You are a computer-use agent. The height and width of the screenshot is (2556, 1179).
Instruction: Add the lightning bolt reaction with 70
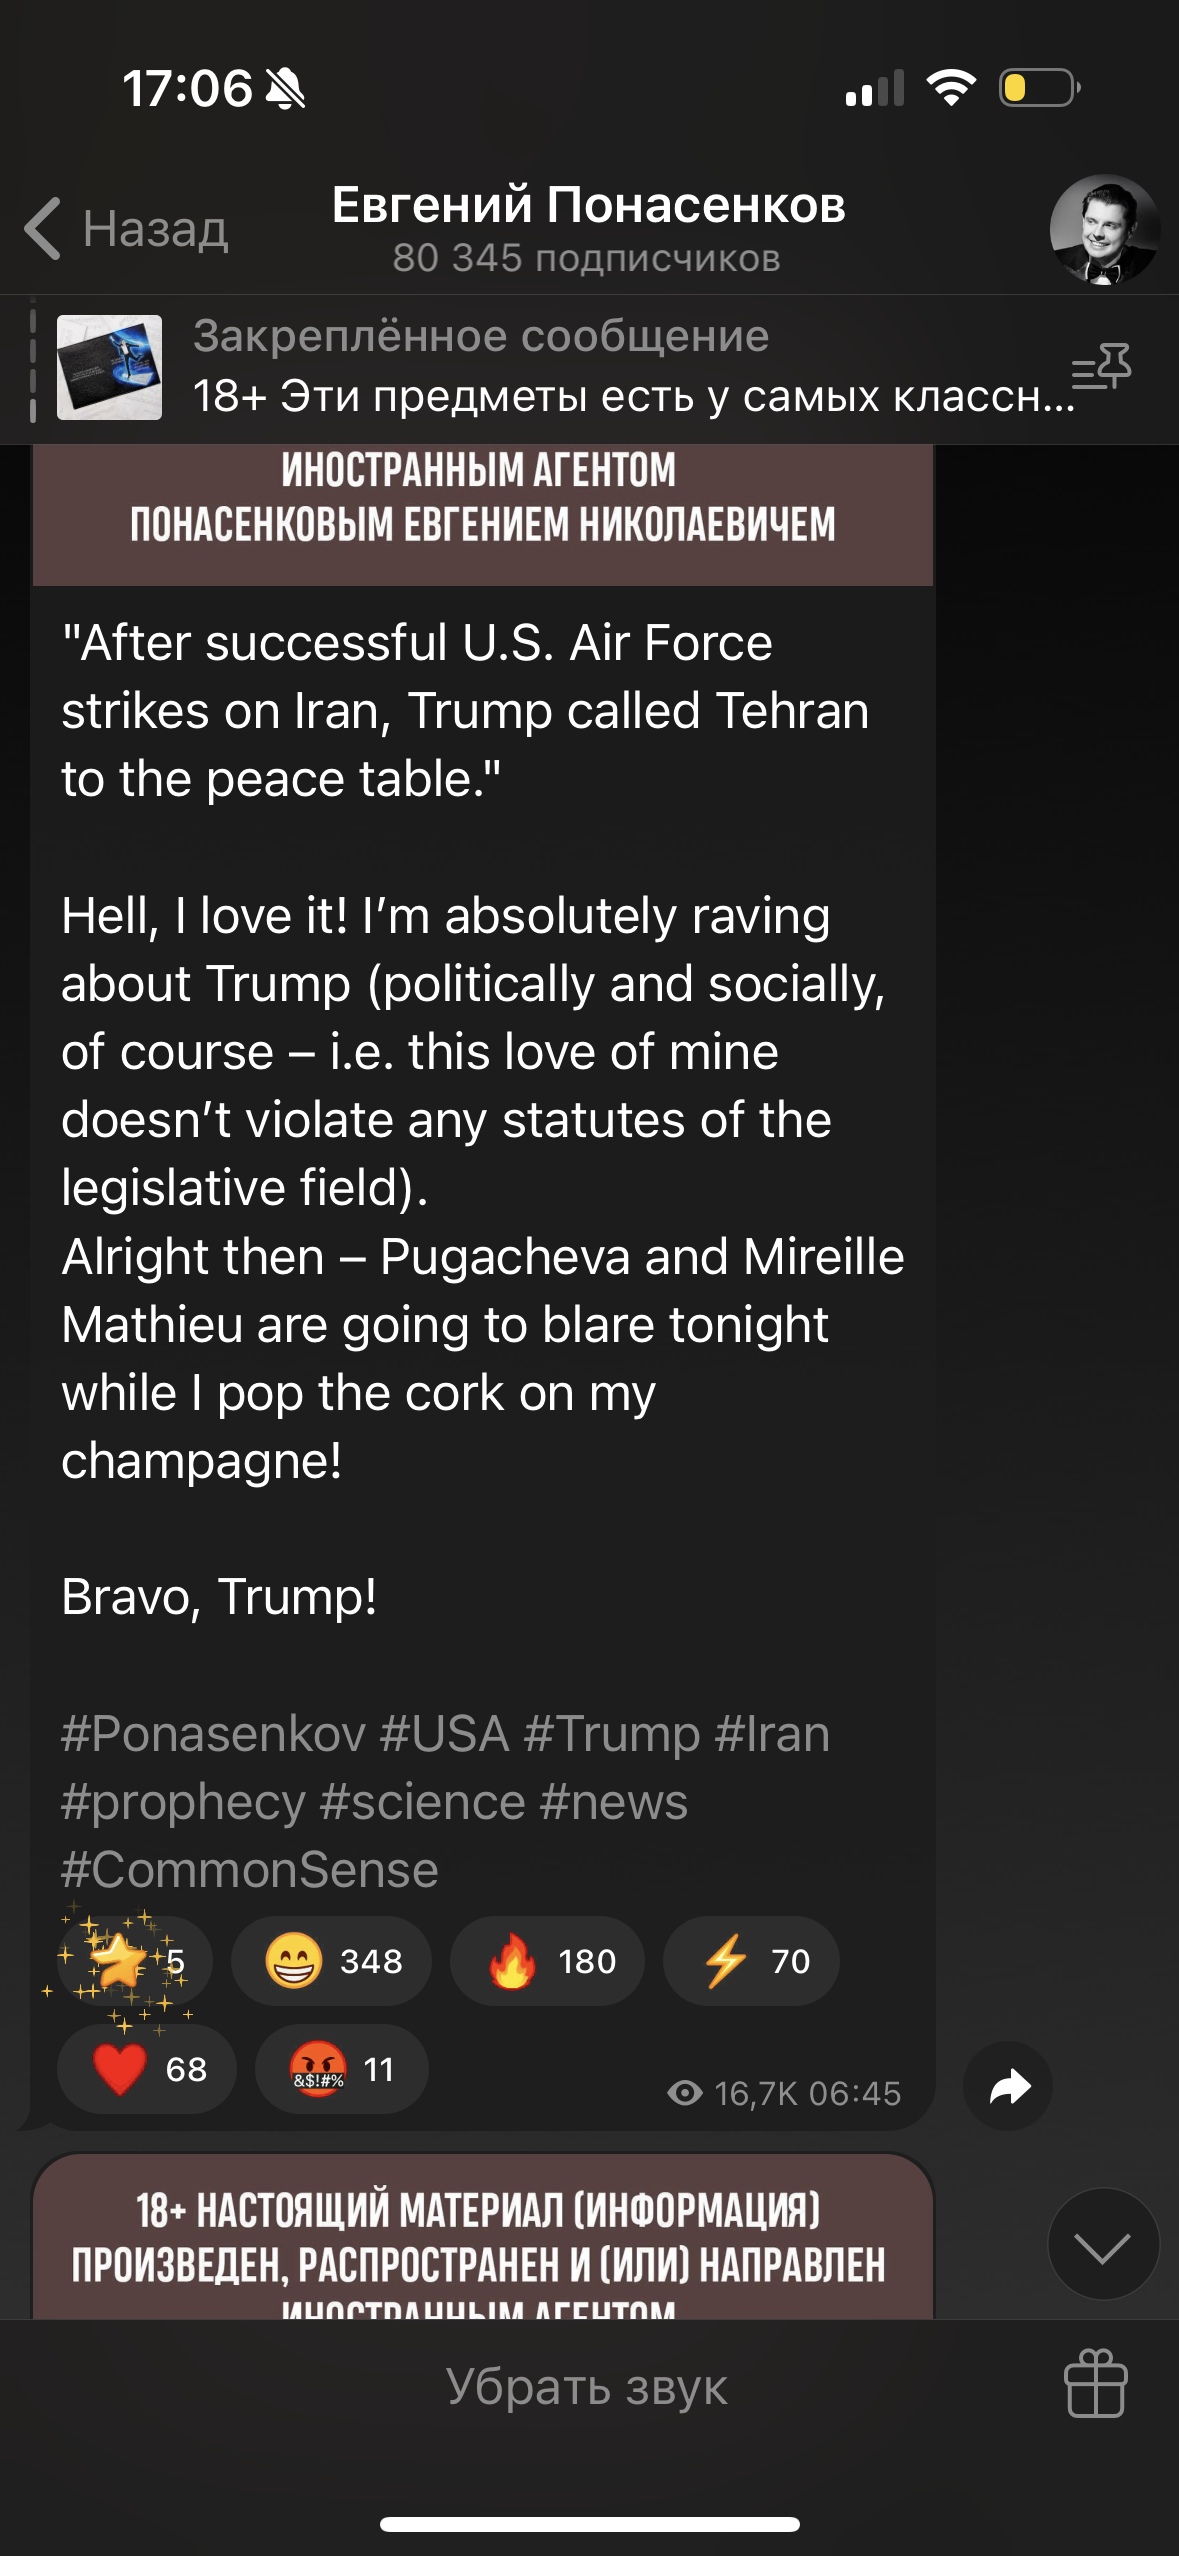pyautogui.click(x=751, y=1961)
